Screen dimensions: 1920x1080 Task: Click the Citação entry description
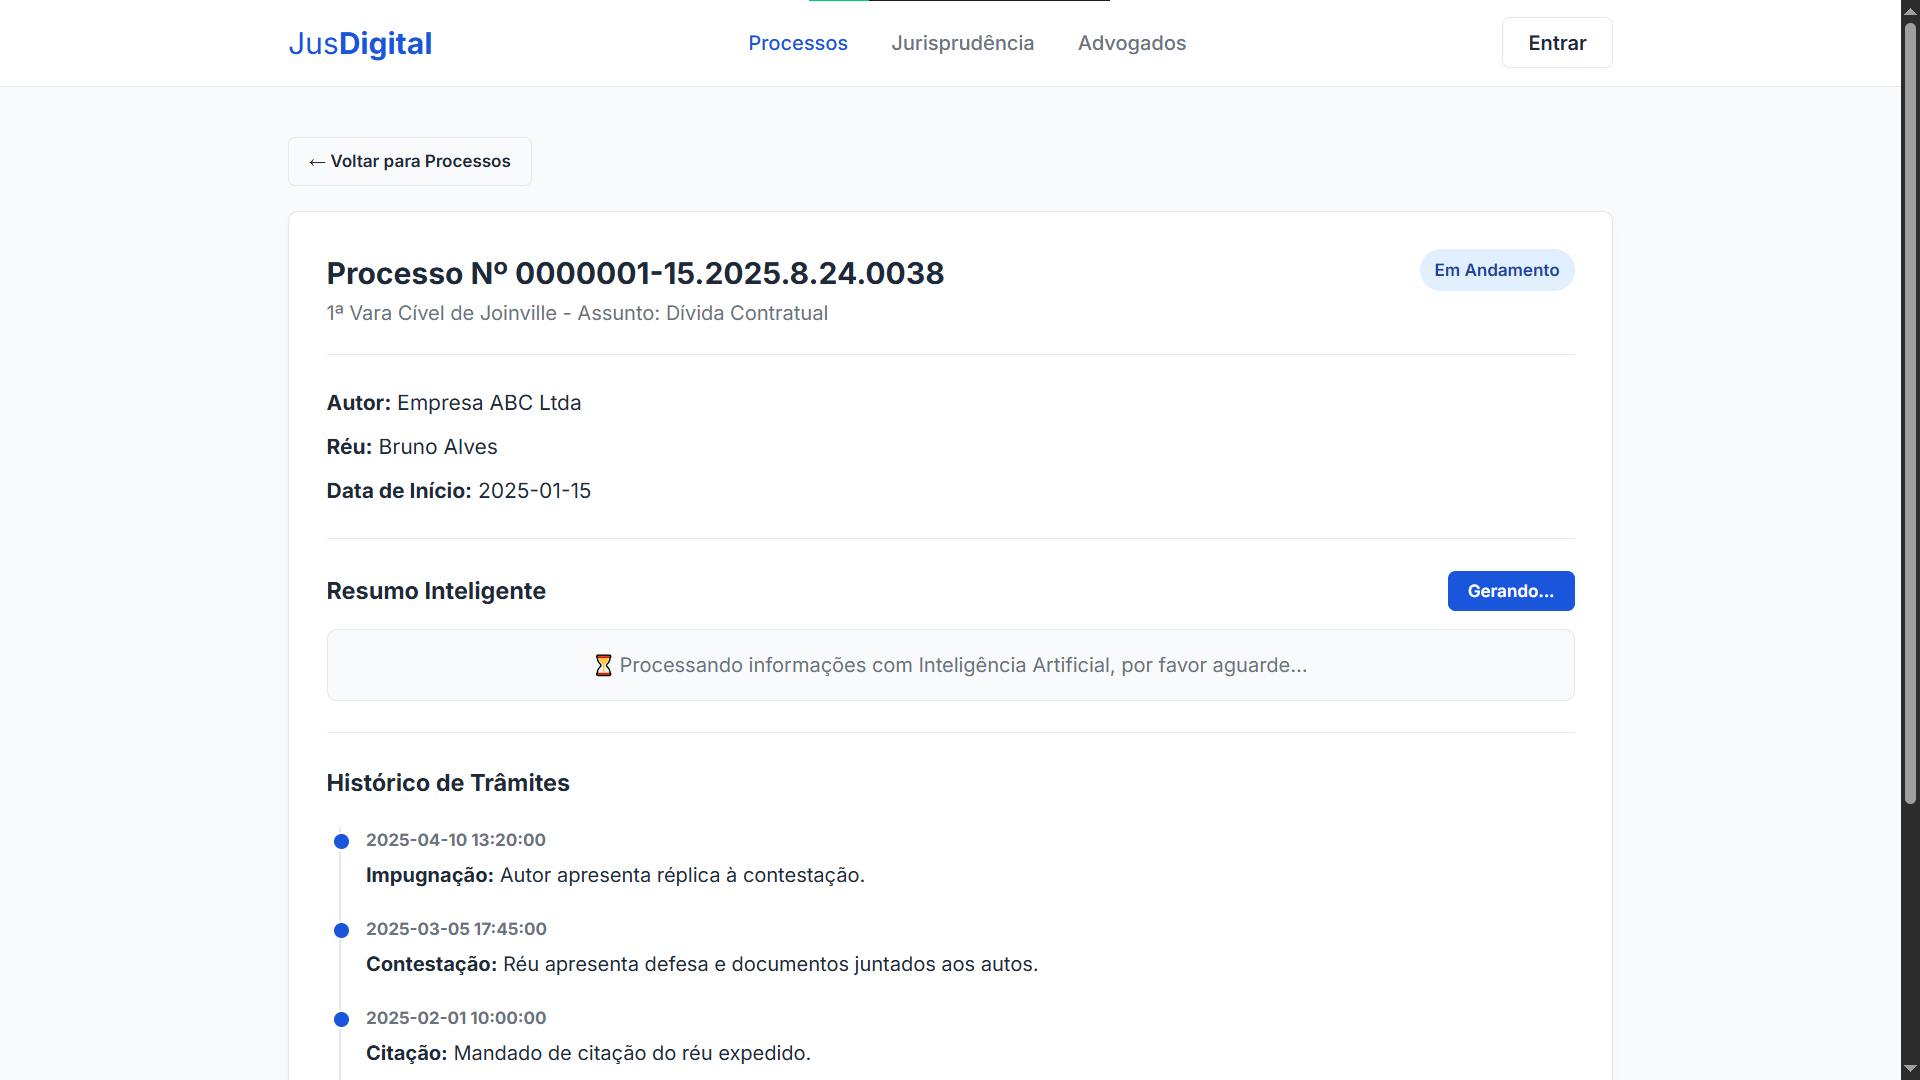click(x=588, y=1053)
